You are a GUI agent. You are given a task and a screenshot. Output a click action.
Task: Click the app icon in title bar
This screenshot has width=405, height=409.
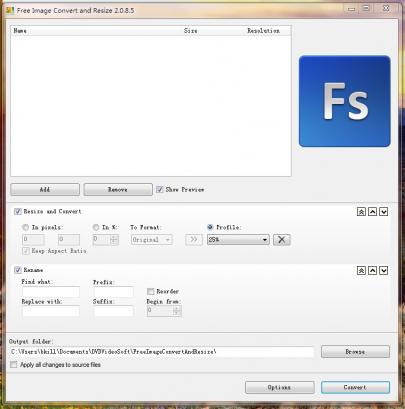click(10, 10)
